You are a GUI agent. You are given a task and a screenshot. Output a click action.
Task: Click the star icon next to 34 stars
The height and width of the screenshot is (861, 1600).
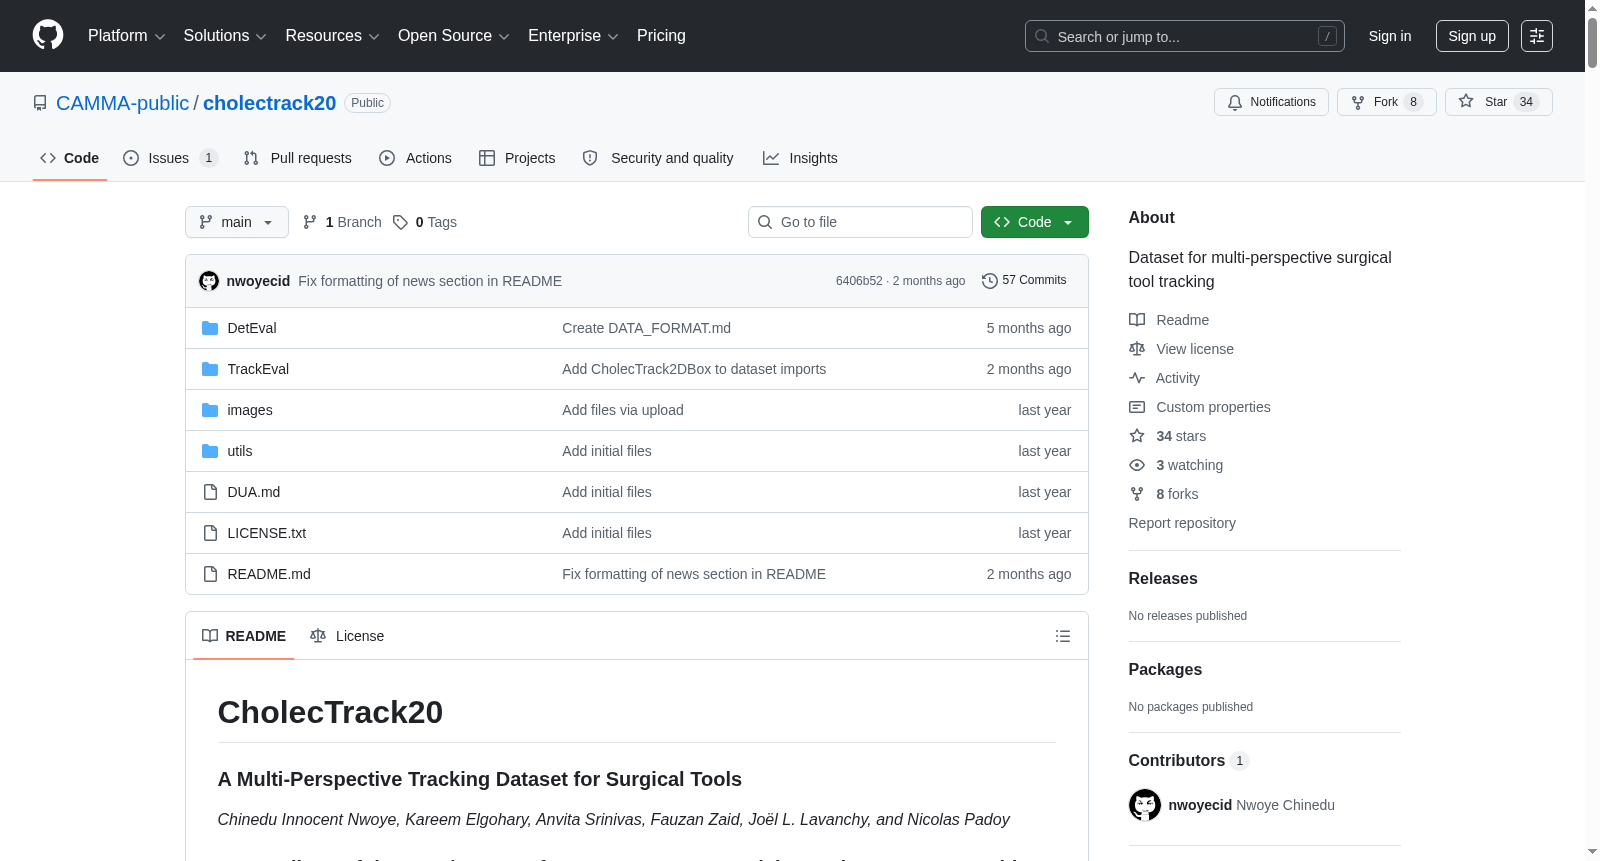tap(1137, 436)
